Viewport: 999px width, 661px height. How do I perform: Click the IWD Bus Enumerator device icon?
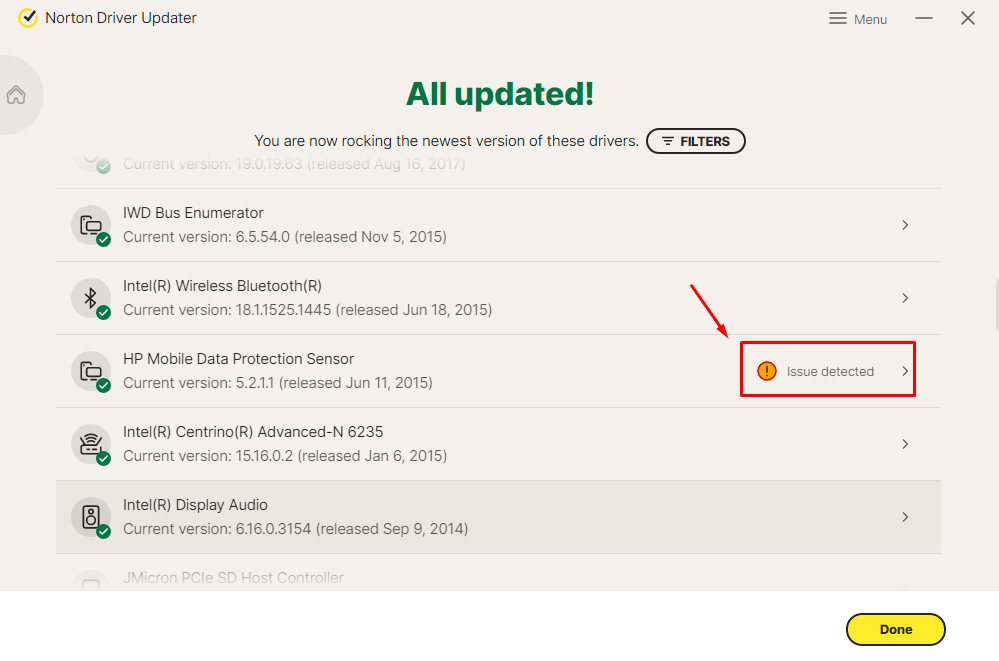91,225
